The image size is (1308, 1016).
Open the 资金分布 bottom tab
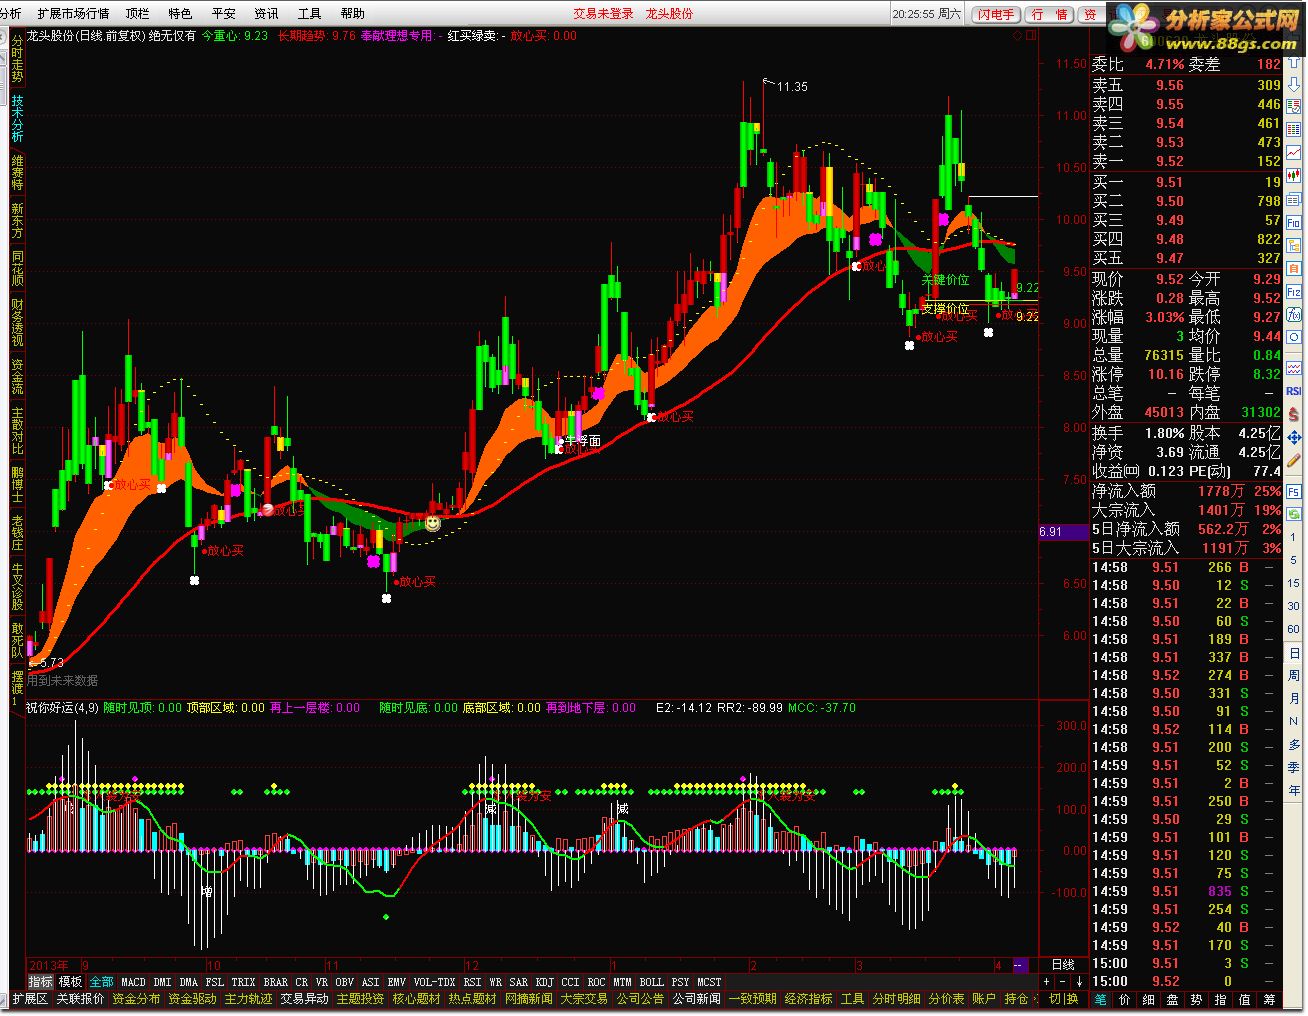pyautogui.click(x=135, y=998)
